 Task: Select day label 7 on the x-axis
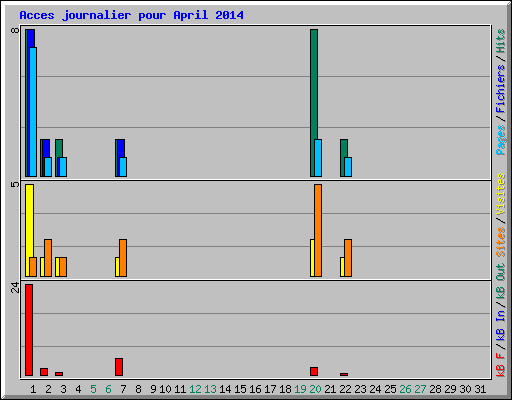click(x=123, y=389)
